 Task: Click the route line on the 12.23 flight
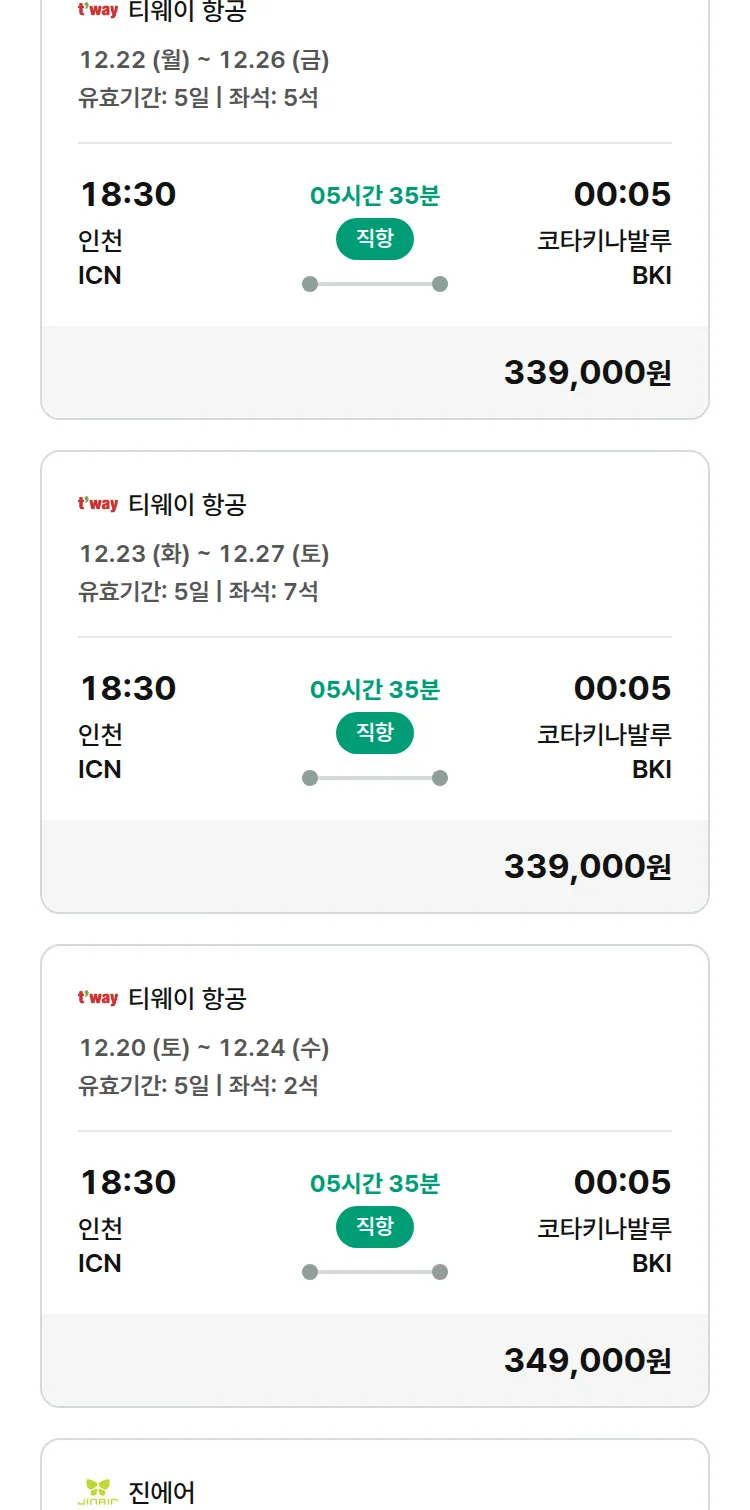point(375,778)
